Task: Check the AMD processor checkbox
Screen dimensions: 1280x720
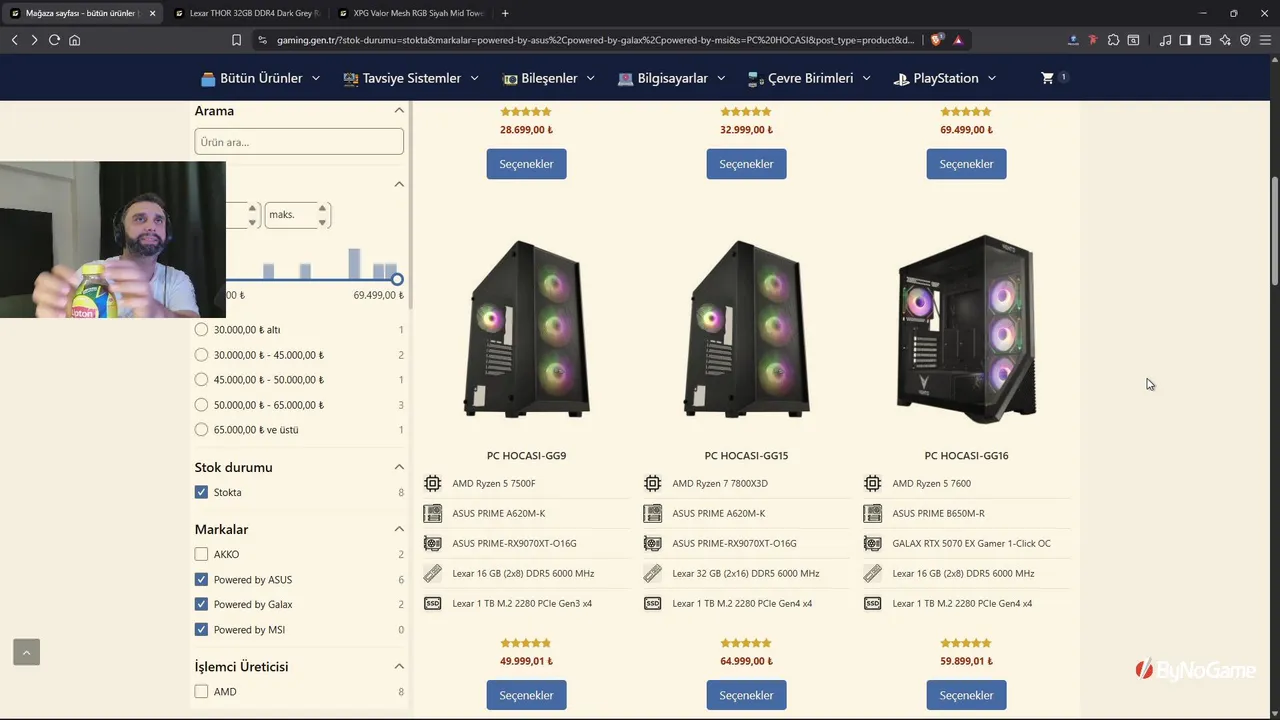Action: pos(201,691)
